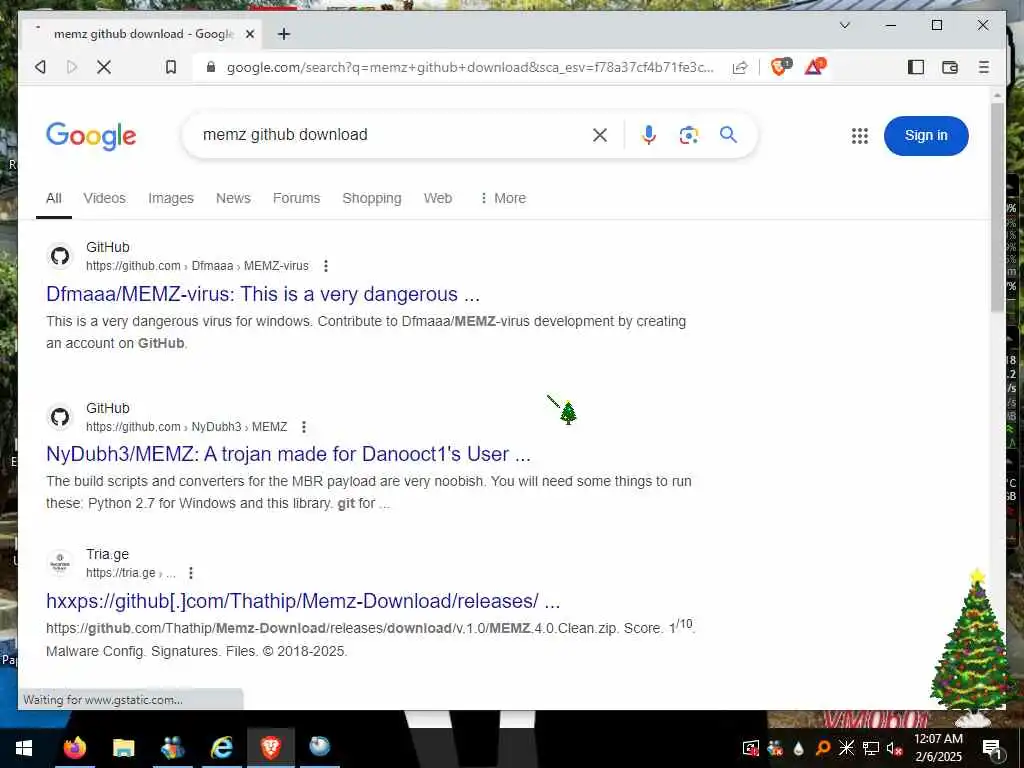Image resolution: width=1024 pixels, height=768 pixels.
Task: Search by voice microphone icon
Action: click(648, 135)
